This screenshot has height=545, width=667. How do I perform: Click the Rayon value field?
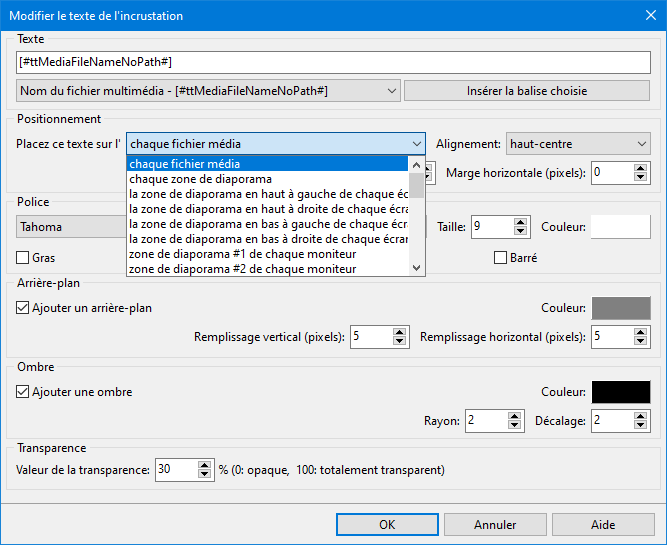tap(487, 421)
